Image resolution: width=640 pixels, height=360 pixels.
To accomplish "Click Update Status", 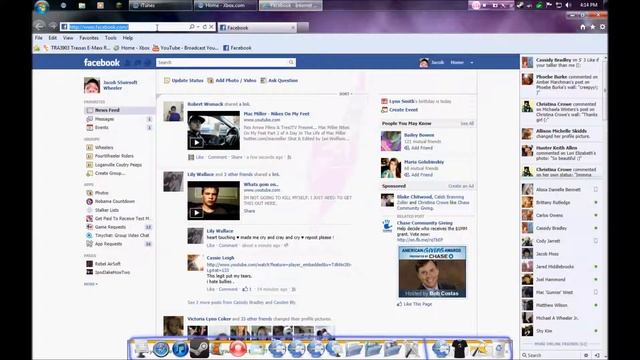I will (x=184, y=80).
